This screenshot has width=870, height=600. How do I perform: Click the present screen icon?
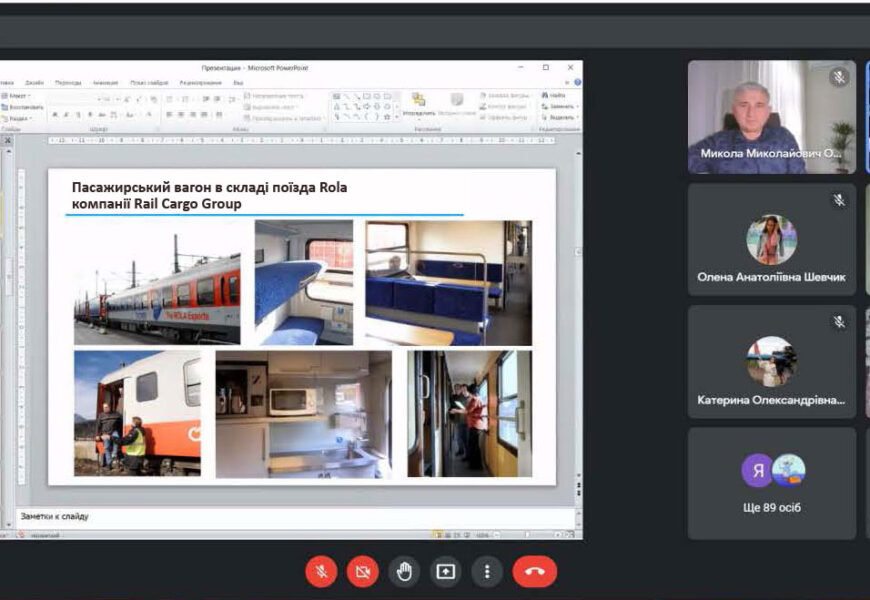click(445, 571)
